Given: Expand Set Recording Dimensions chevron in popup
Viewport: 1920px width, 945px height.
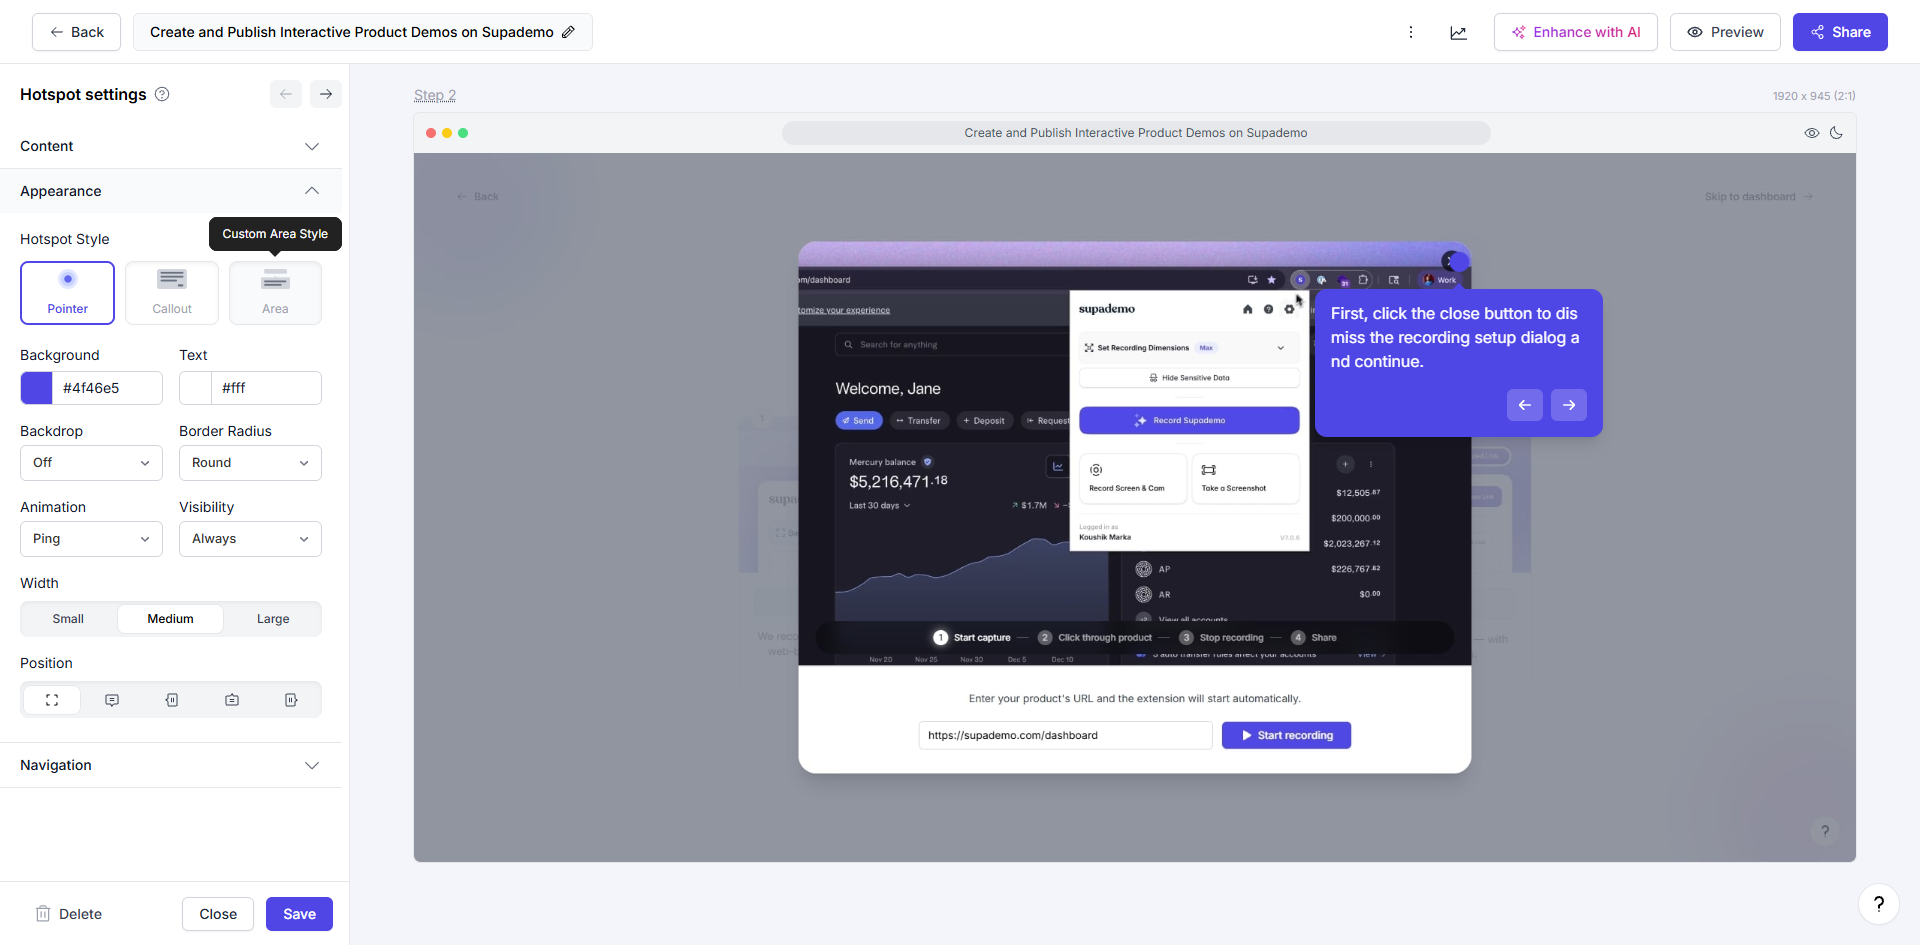Looking at the screenshot, I should (1281, 348).
